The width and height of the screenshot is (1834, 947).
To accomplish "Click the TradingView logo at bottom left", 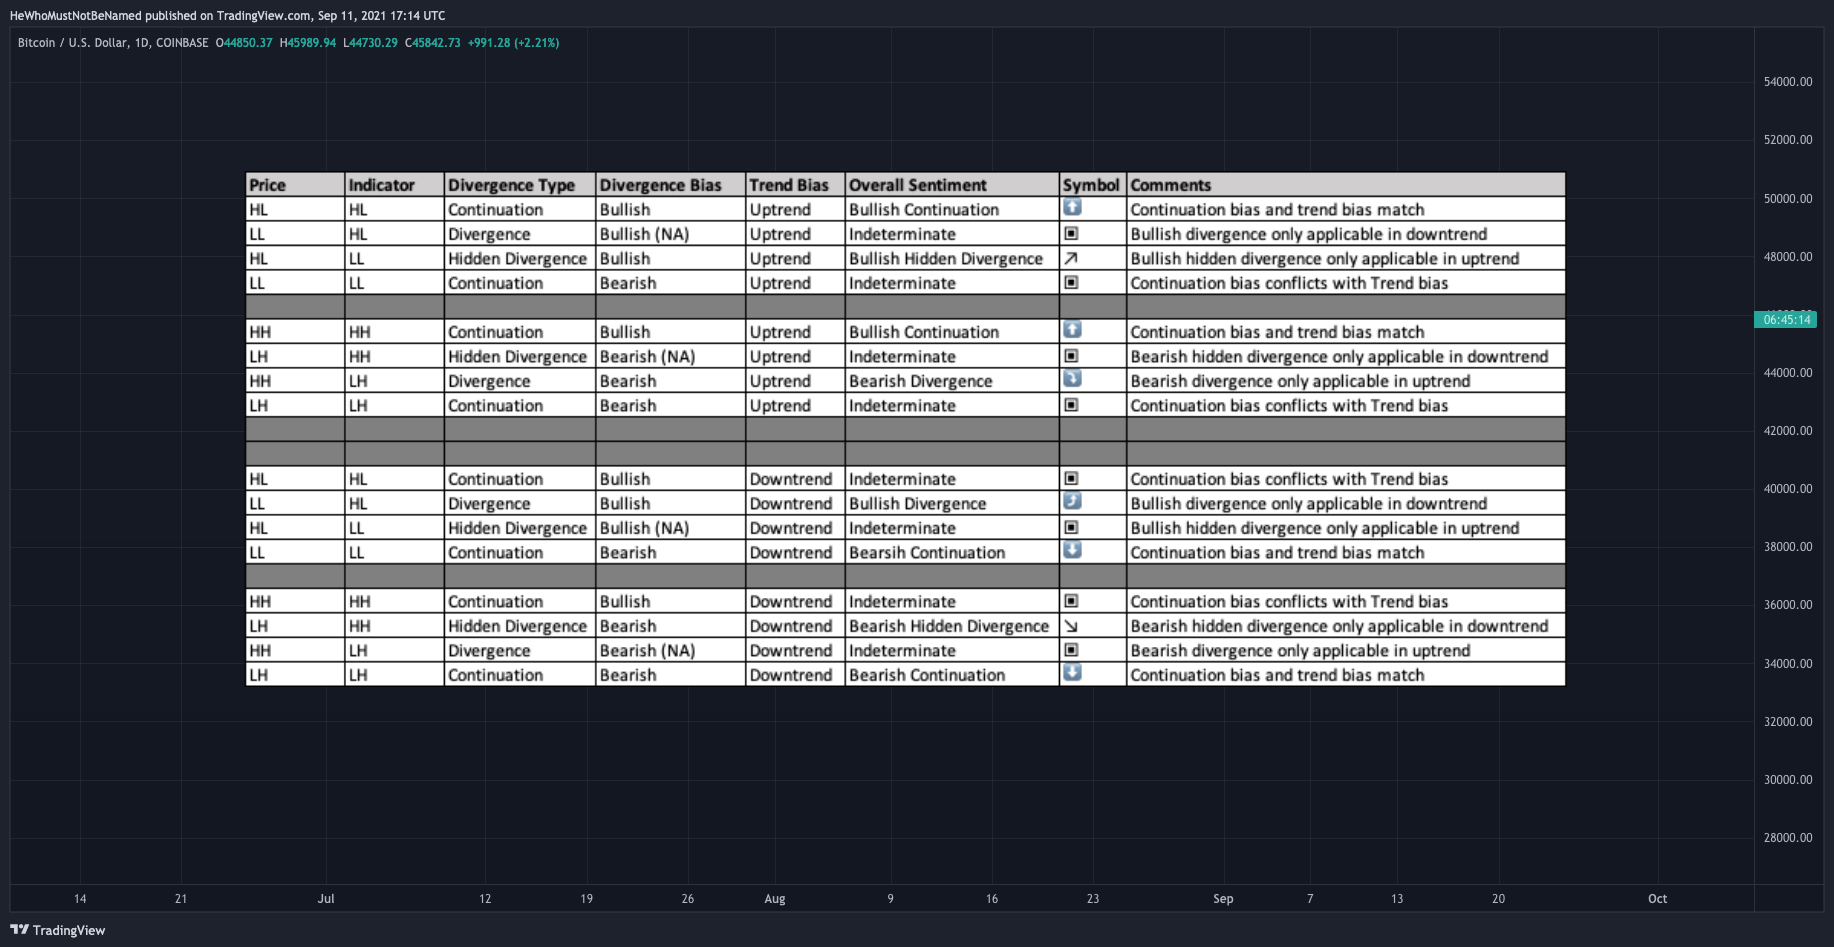I will point(57,930).
